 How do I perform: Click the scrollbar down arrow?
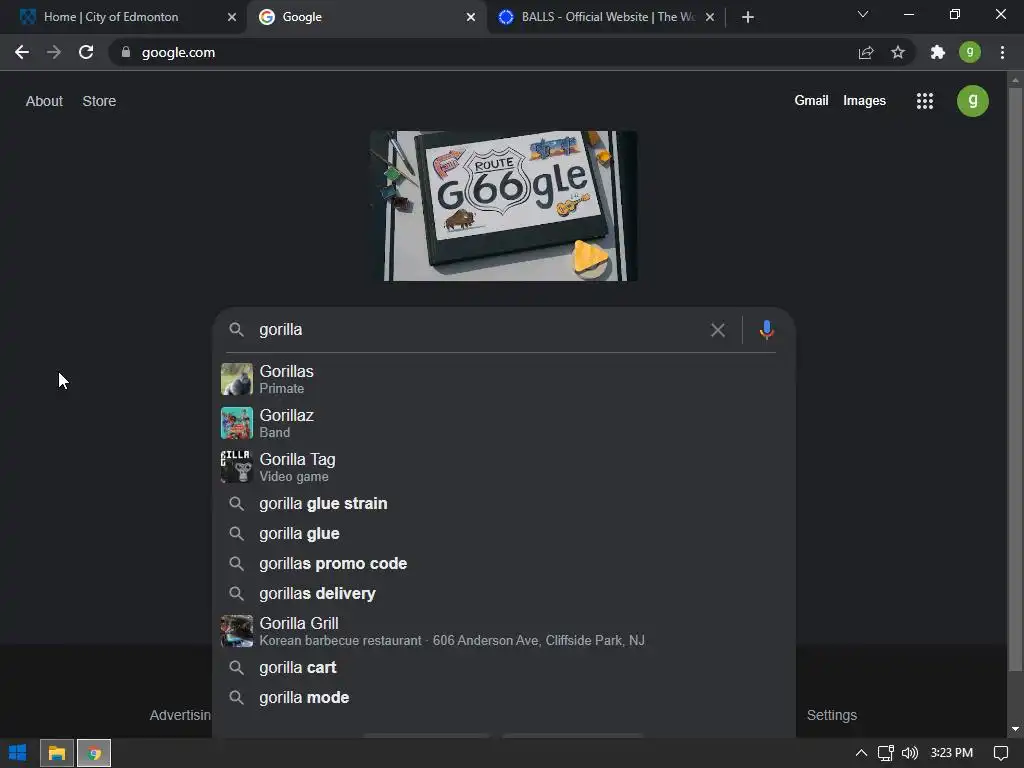pos(1015,729)
